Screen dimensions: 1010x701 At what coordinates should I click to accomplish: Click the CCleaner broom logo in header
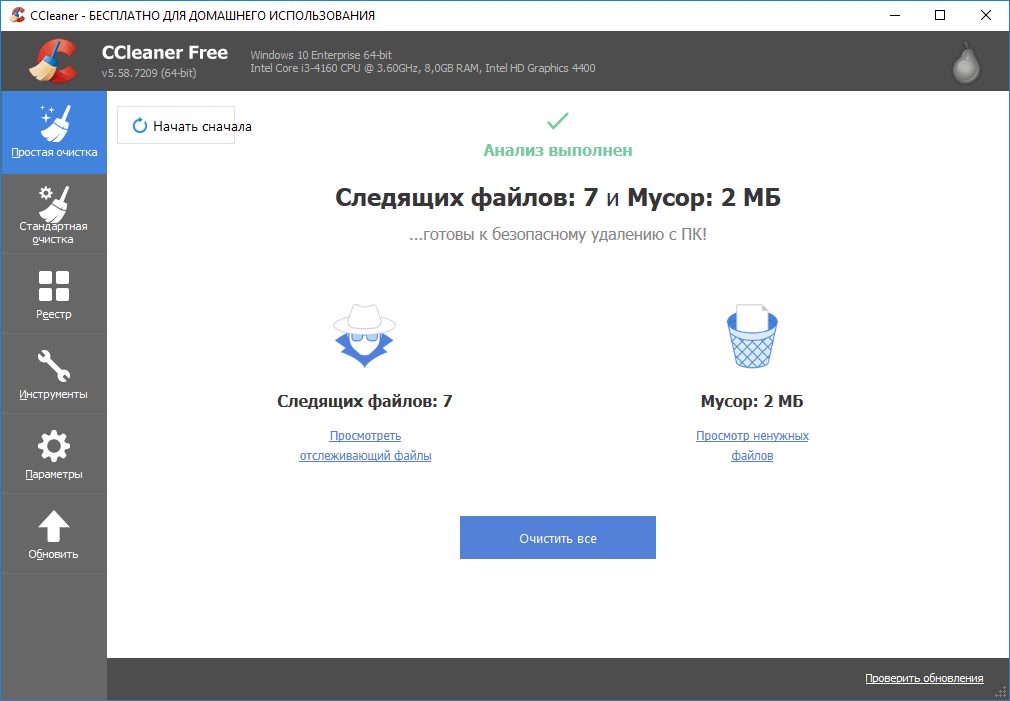coord(53,61)
